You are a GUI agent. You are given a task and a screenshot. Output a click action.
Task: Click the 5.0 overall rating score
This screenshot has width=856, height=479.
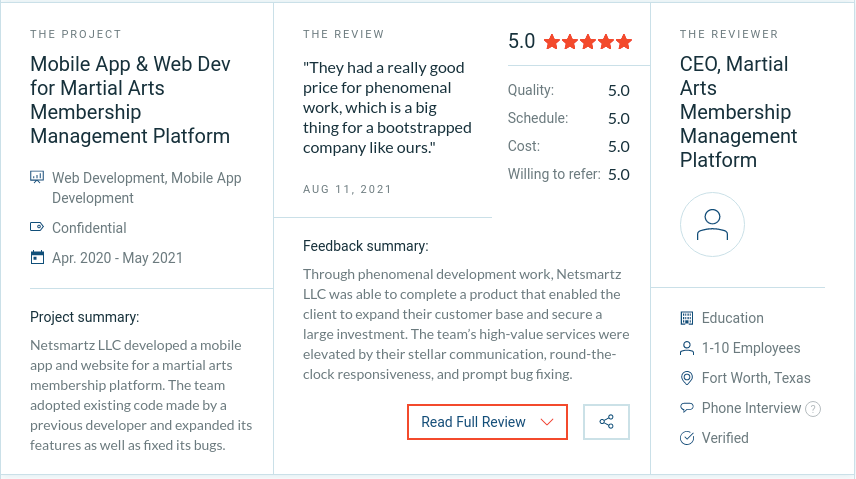(521, 42)
